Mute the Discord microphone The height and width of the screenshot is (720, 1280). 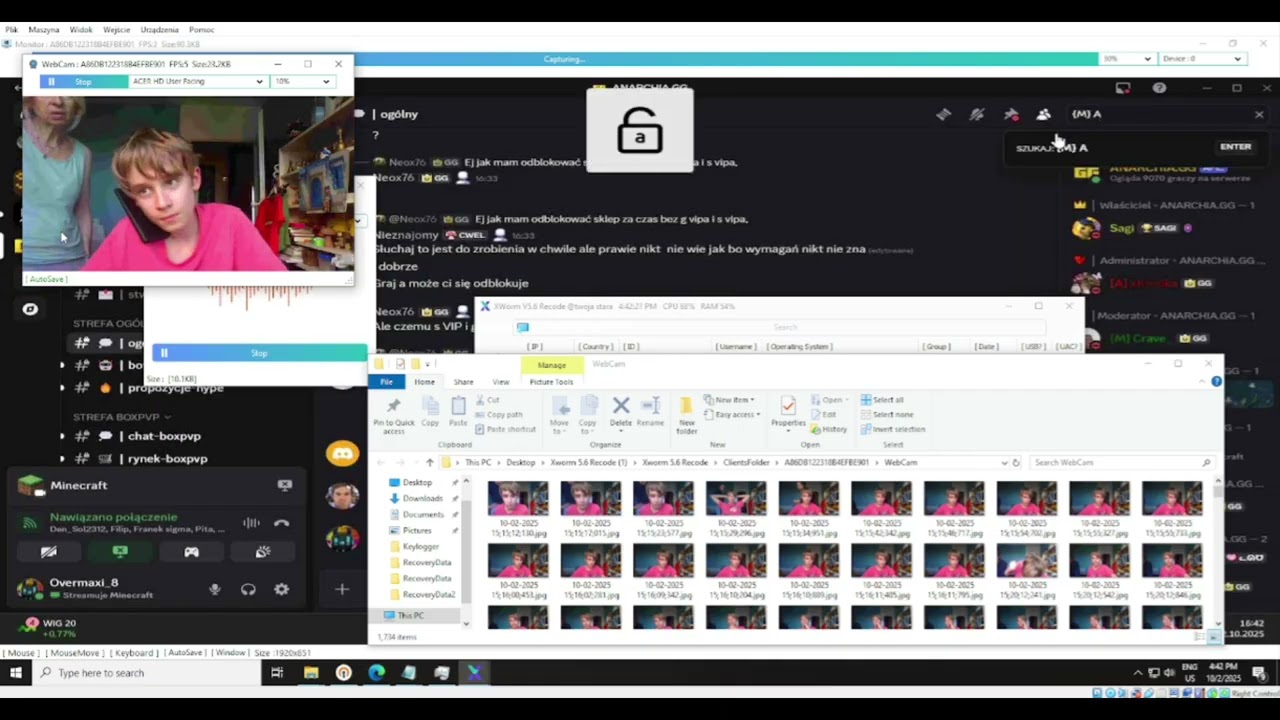click(x=214, y=589)
